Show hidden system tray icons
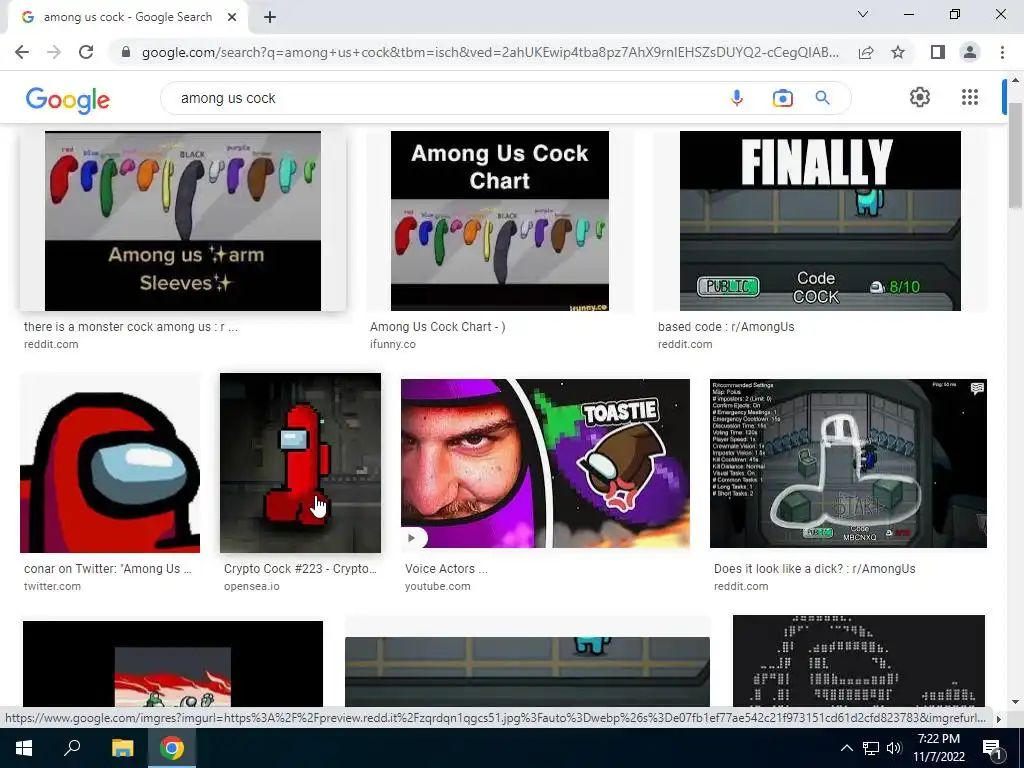This screenshot has width=1024, height=768. click(846, 748)
